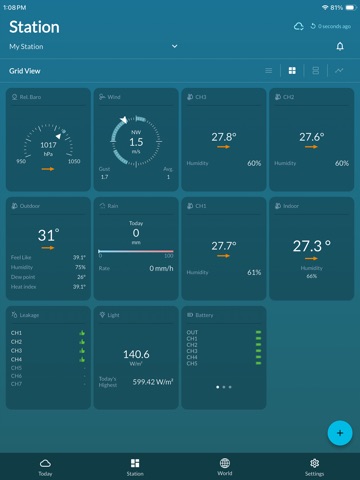Tap the Battery card page dots
This screenshot has height=480, width=360.
pos(224,387)
